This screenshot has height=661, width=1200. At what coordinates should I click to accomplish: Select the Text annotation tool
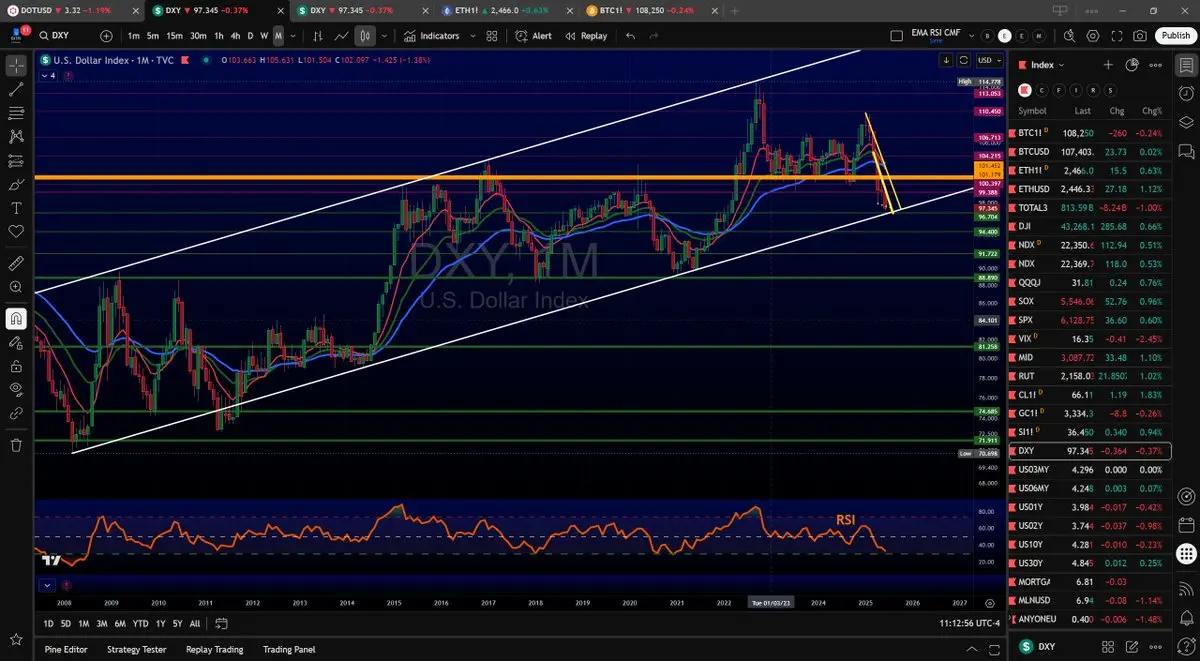point(16,208)
